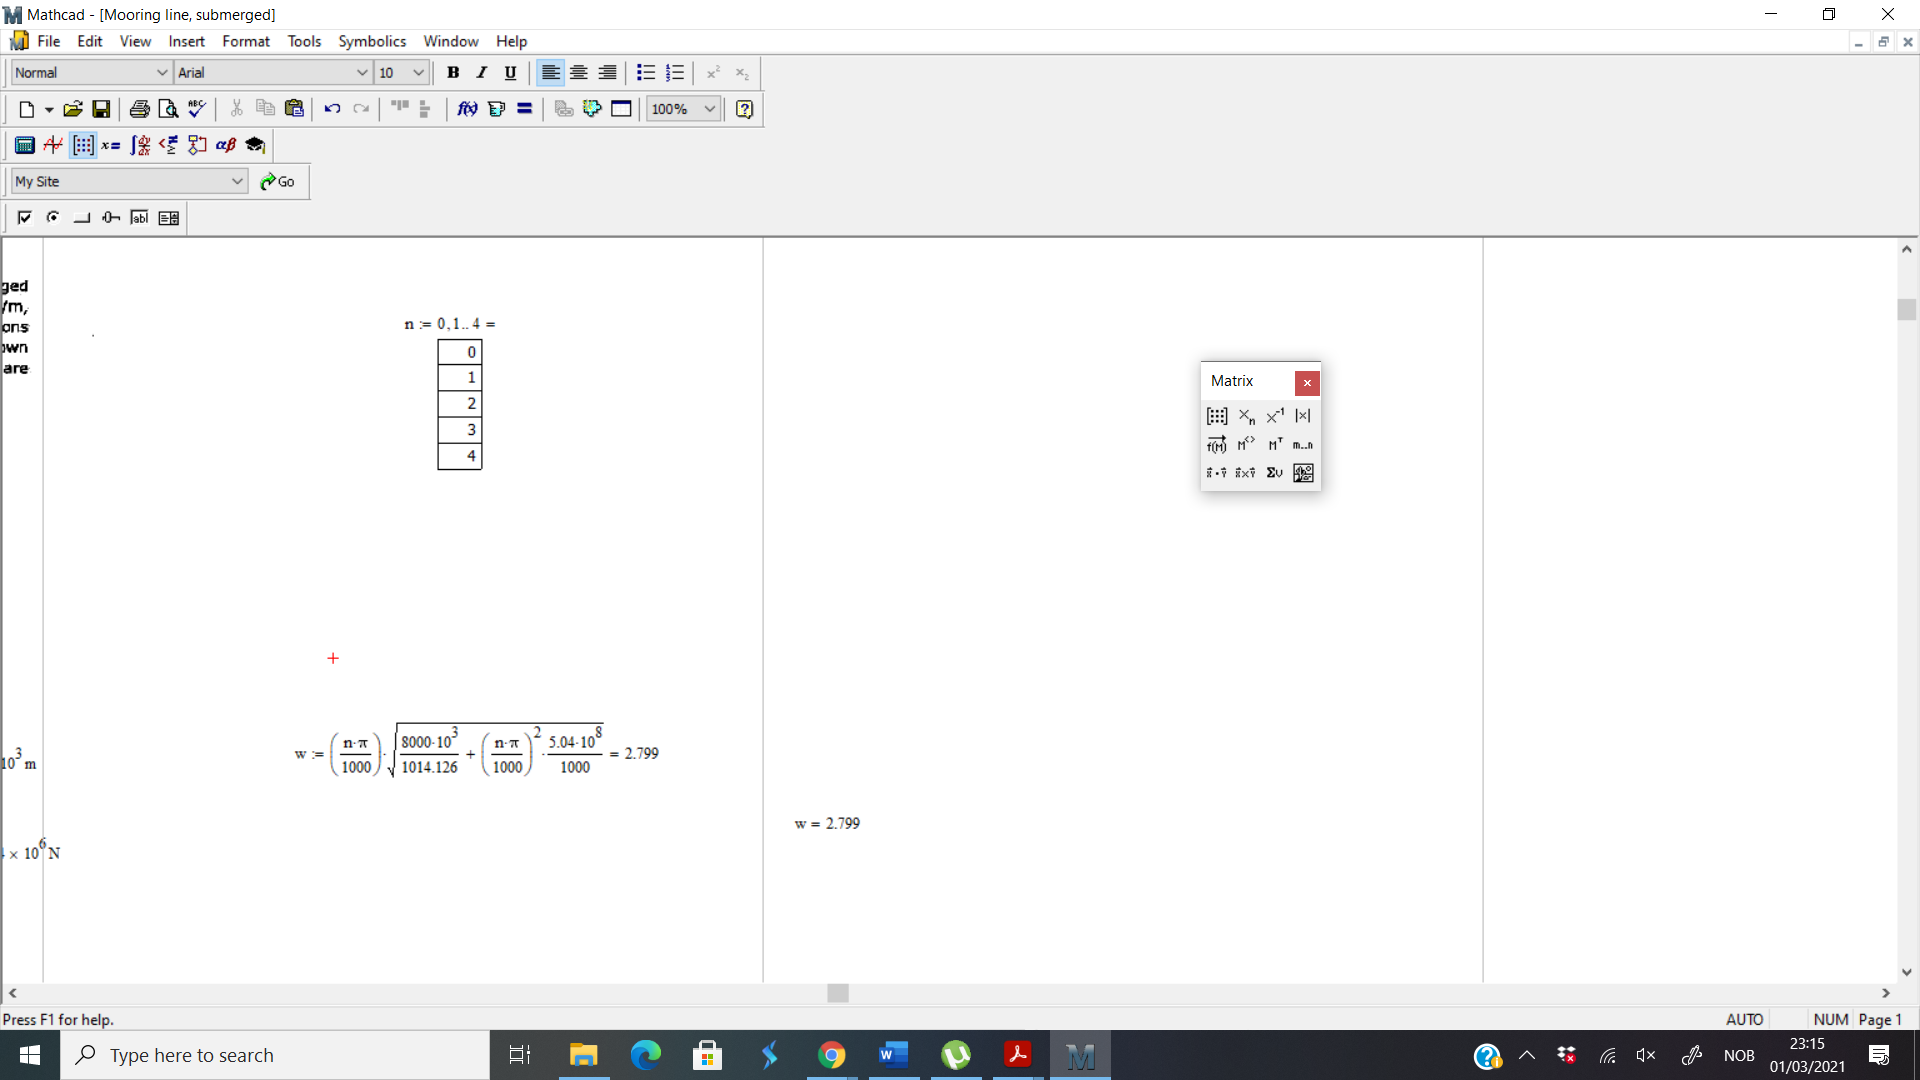Open the Calculator toolbar
This screenshot has height=1080, width=1920.
coord(24,145)
